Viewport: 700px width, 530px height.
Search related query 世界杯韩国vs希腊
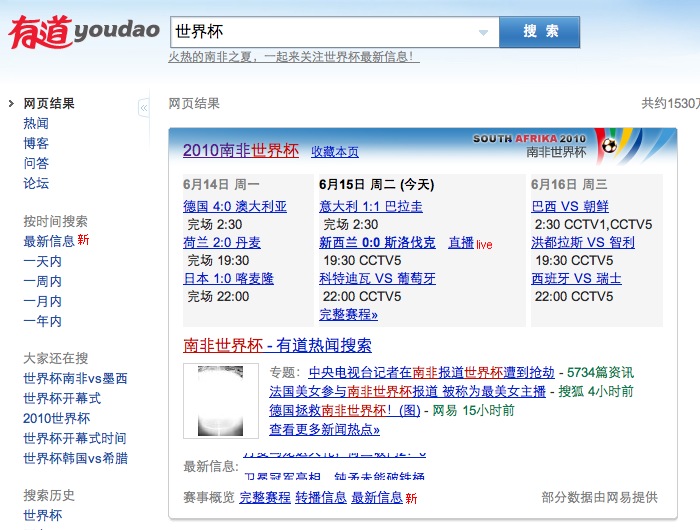coord(75,458)
